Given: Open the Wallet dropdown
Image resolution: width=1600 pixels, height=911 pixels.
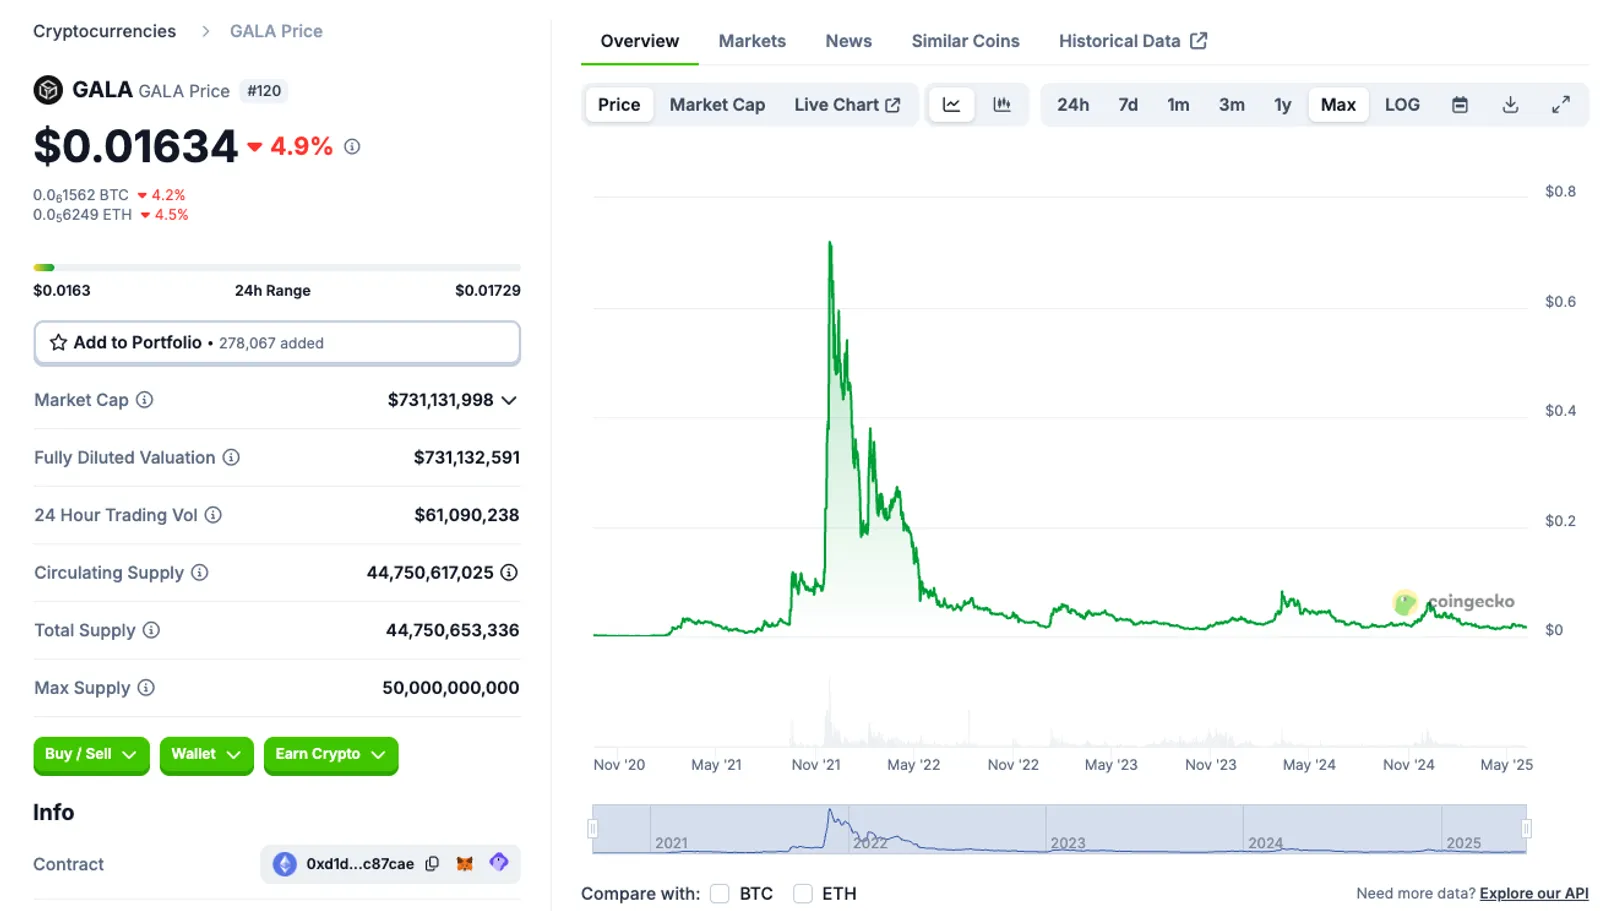Looking at the screenshot, I should (206, 755).
